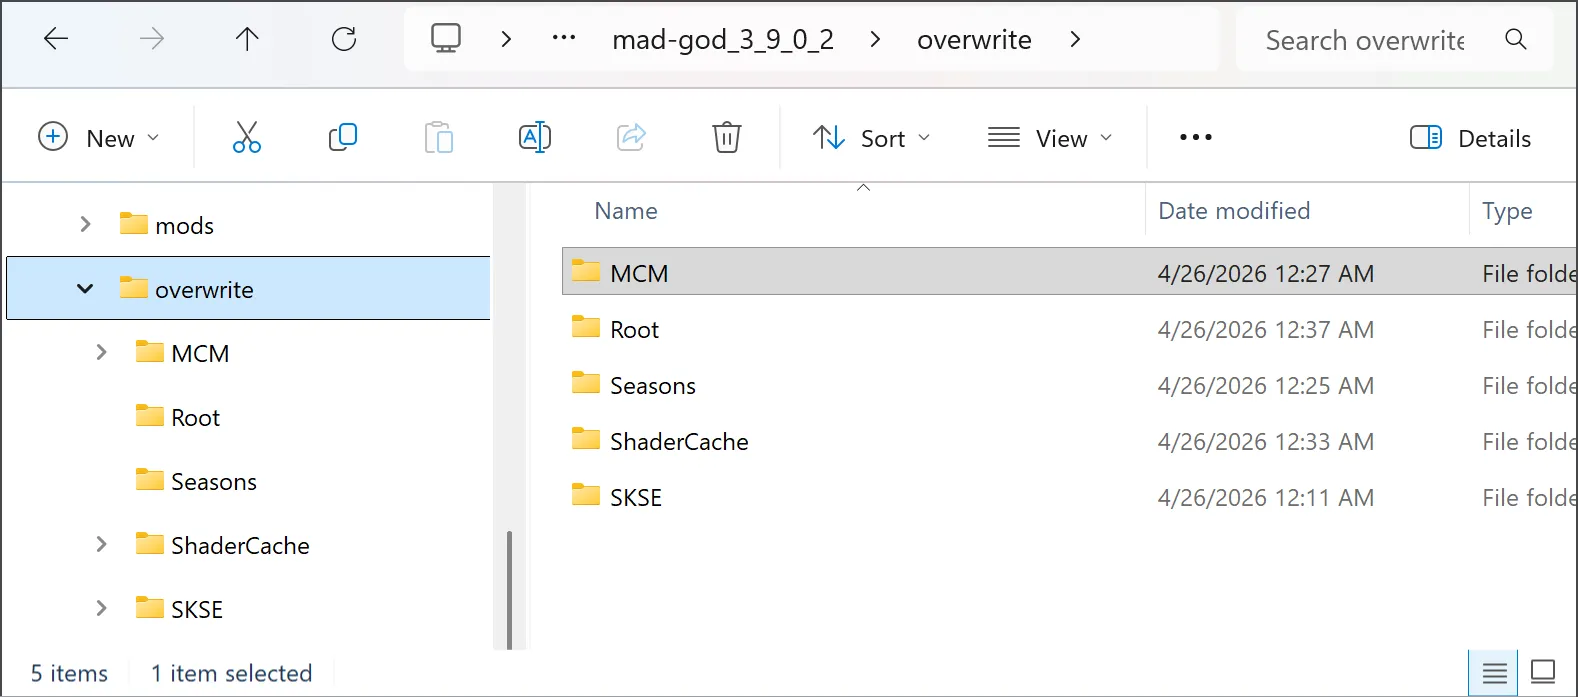Switch to large thumbnails view
This screenshot has height=697, width=1578.
(x=1543, y=672)
